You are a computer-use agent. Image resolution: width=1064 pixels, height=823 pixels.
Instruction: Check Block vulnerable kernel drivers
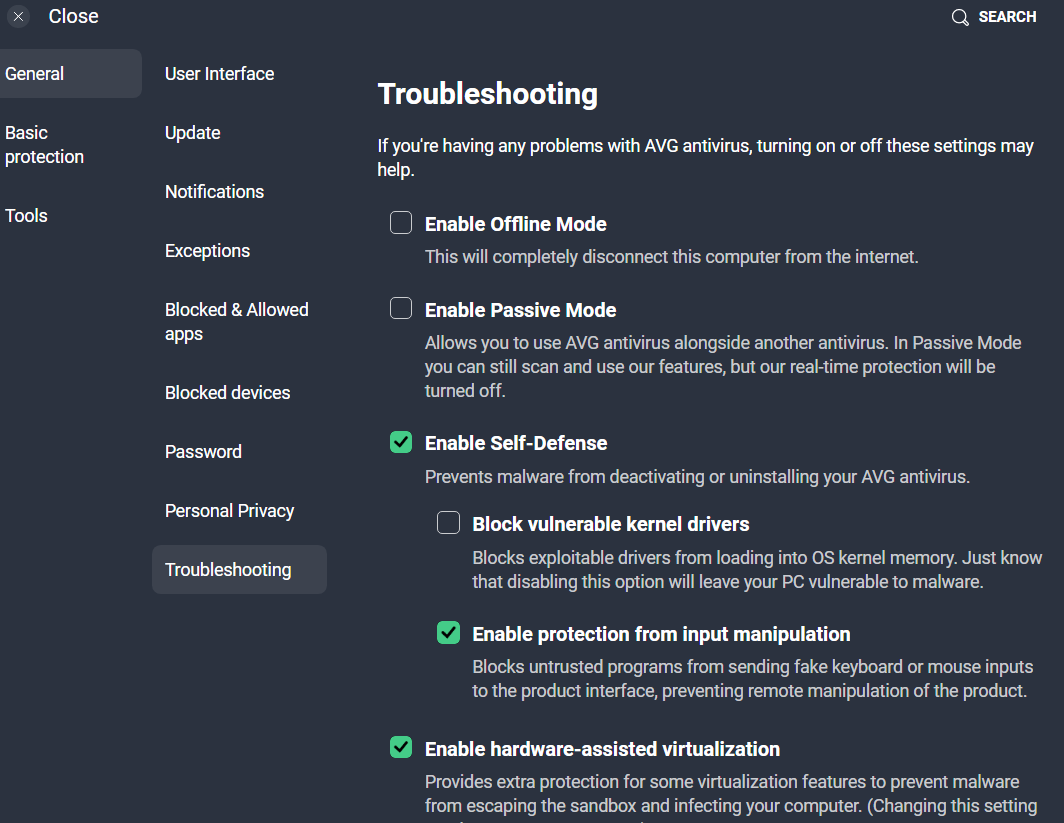(448, 523)
